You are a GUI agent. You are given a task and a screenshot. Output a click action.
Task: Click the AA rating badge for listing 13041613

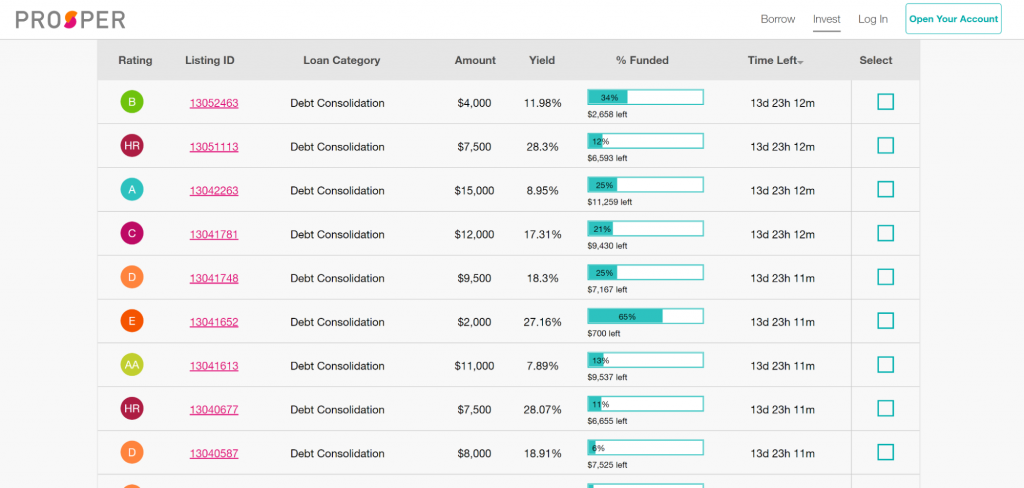click(x=132, y=365)
